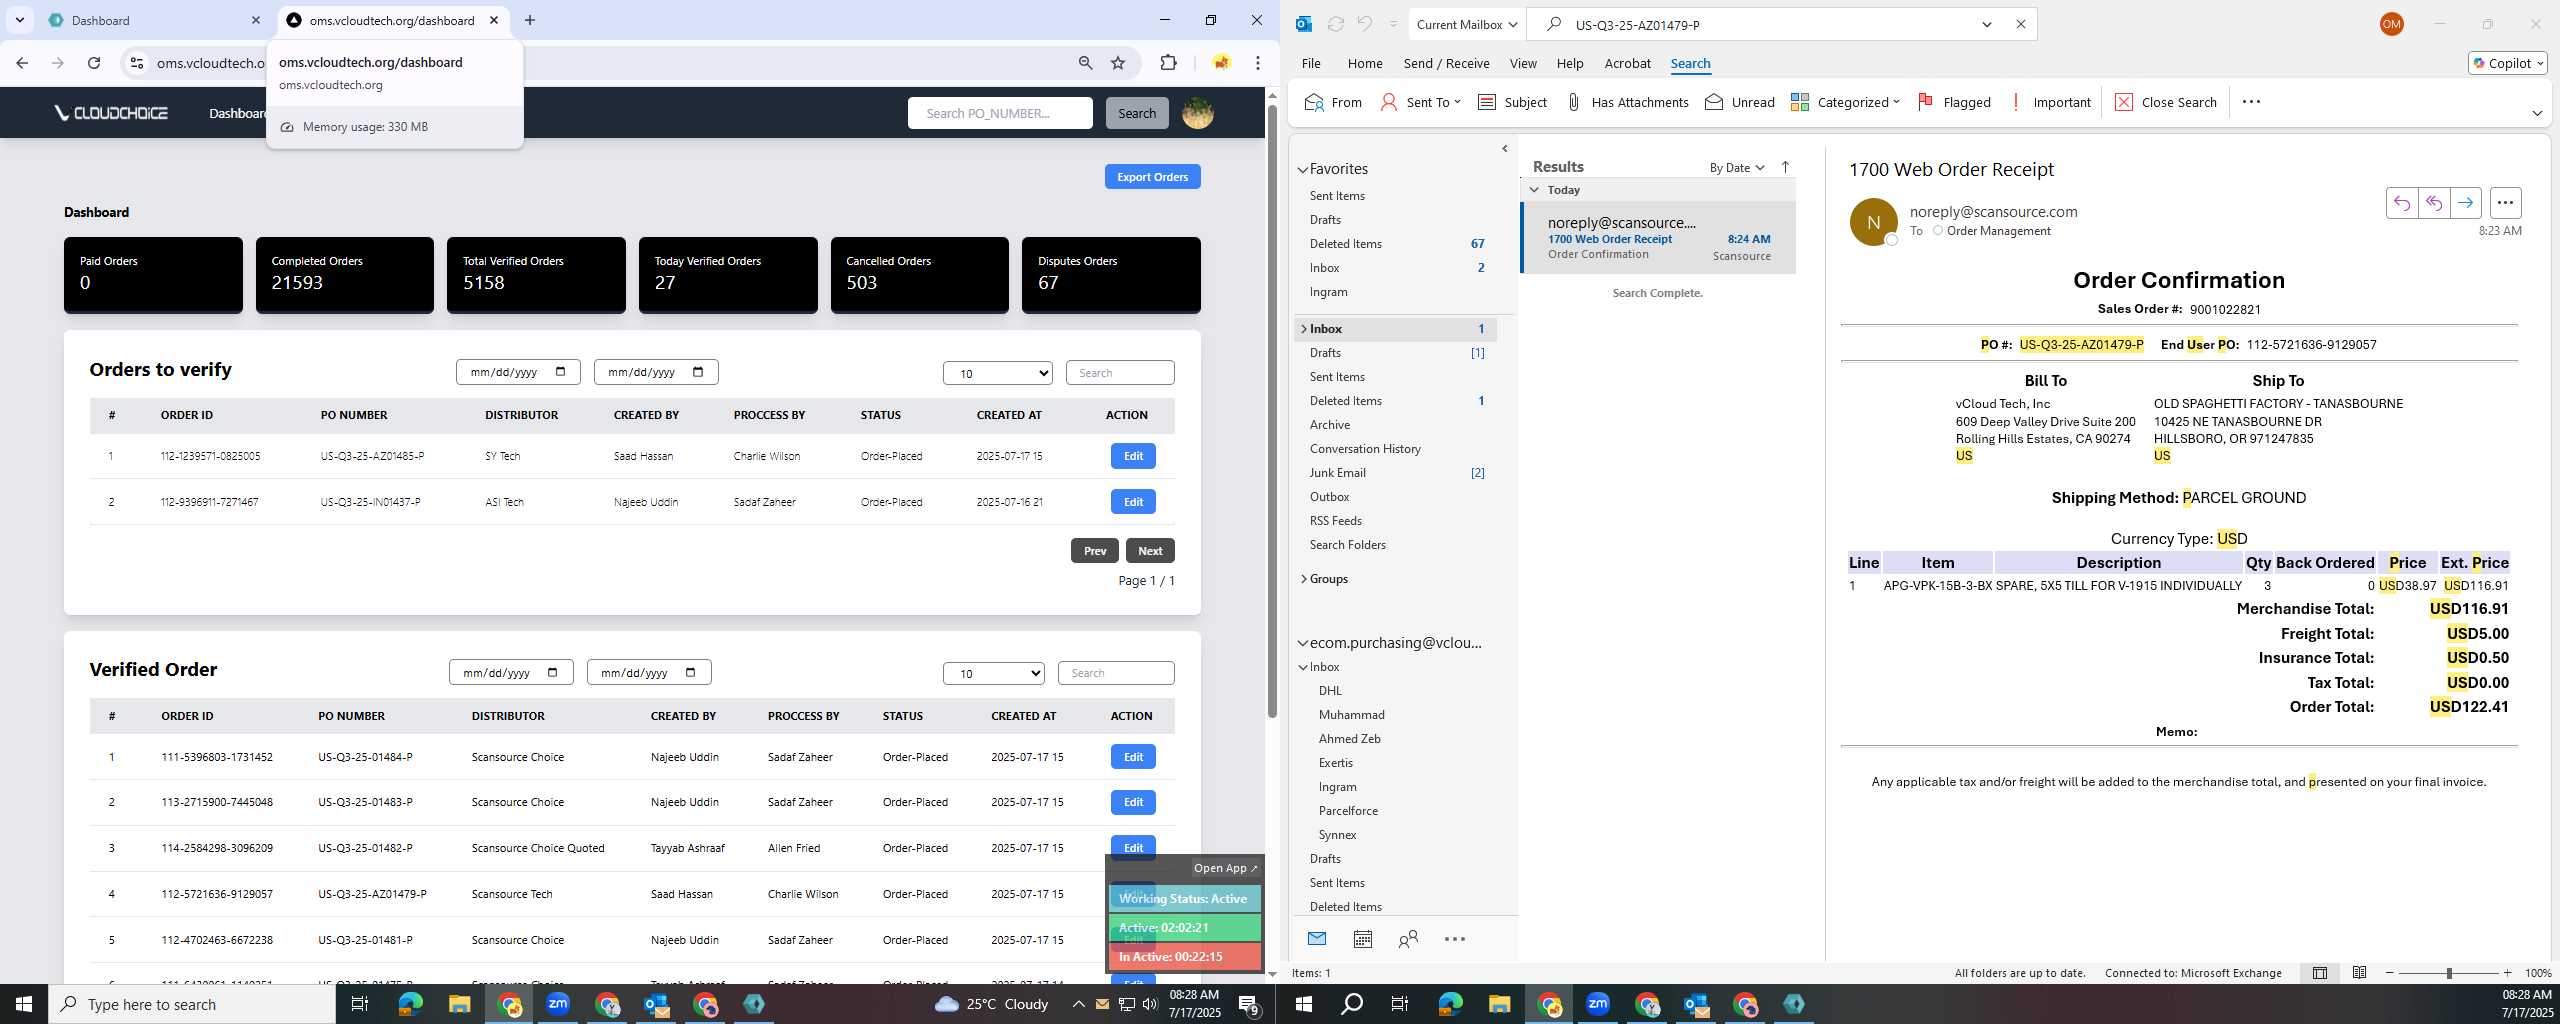
Task: Open Outlook Calendar view icon
Action: (1362, 939)
